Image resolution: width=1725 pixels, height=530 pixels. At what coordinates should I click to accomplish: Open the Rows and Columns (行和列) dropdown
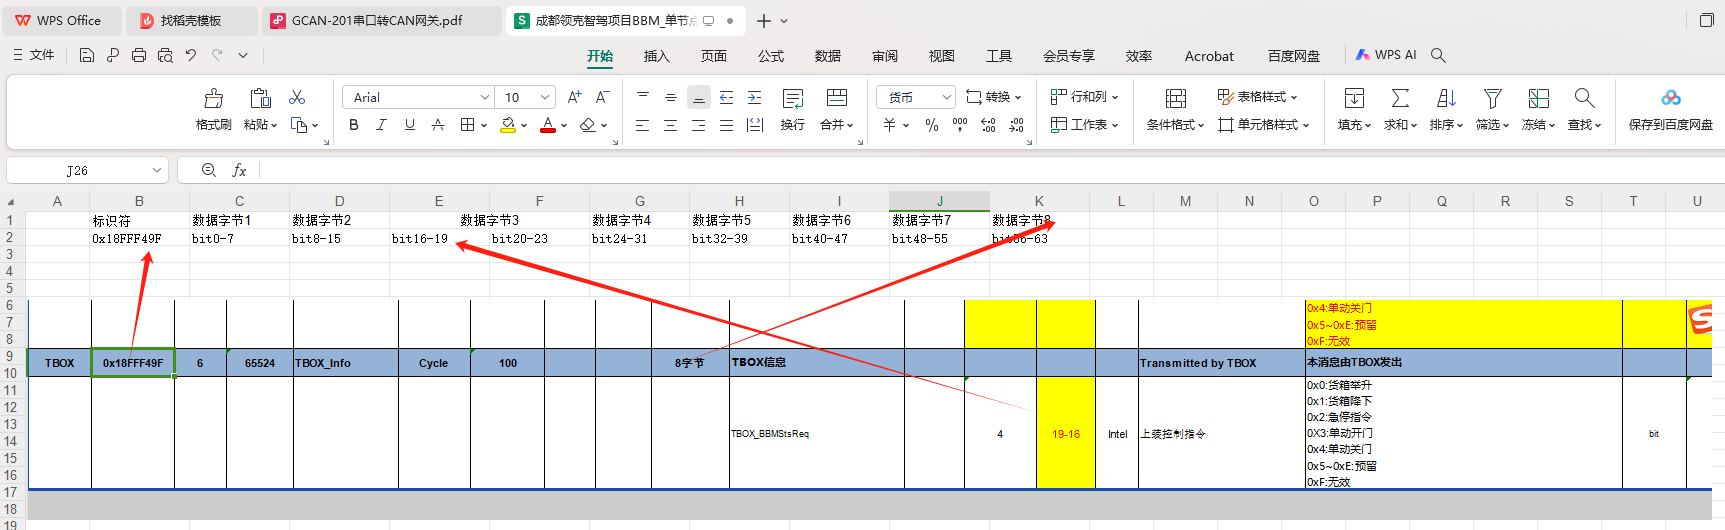1084,97
